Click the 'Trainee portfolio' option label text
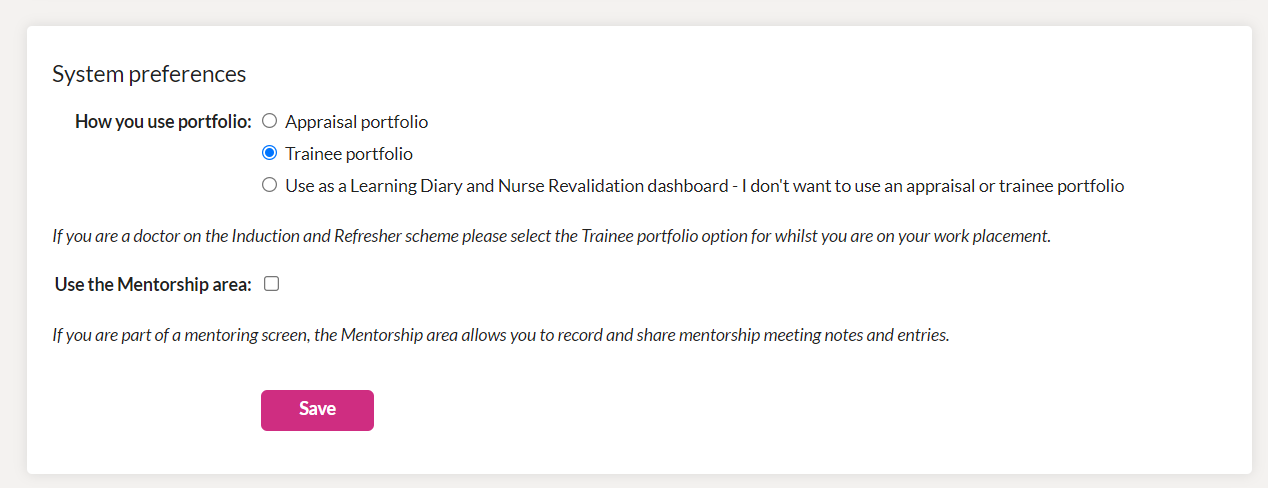 pyautogui.click(x=349, y=154)
